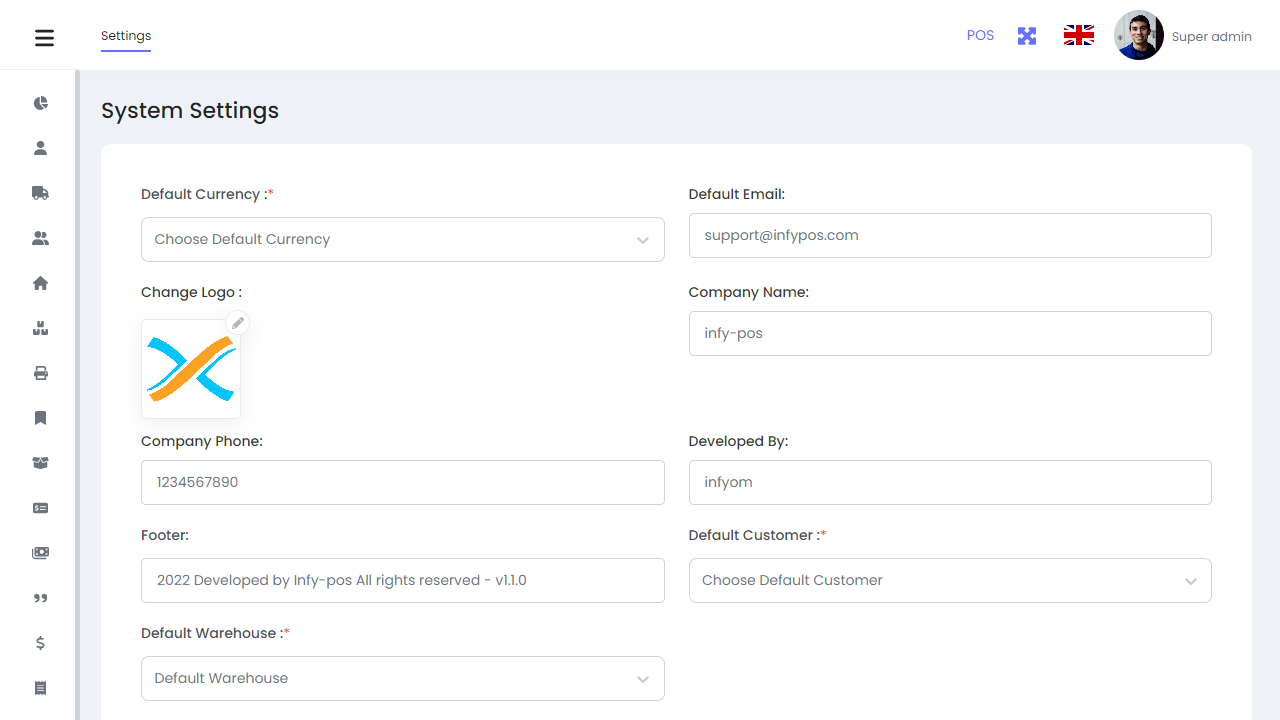The width and height of the screenshot is (1280, 720).
Task: Open the Super admin profile menu
Action: [1183, 37]
